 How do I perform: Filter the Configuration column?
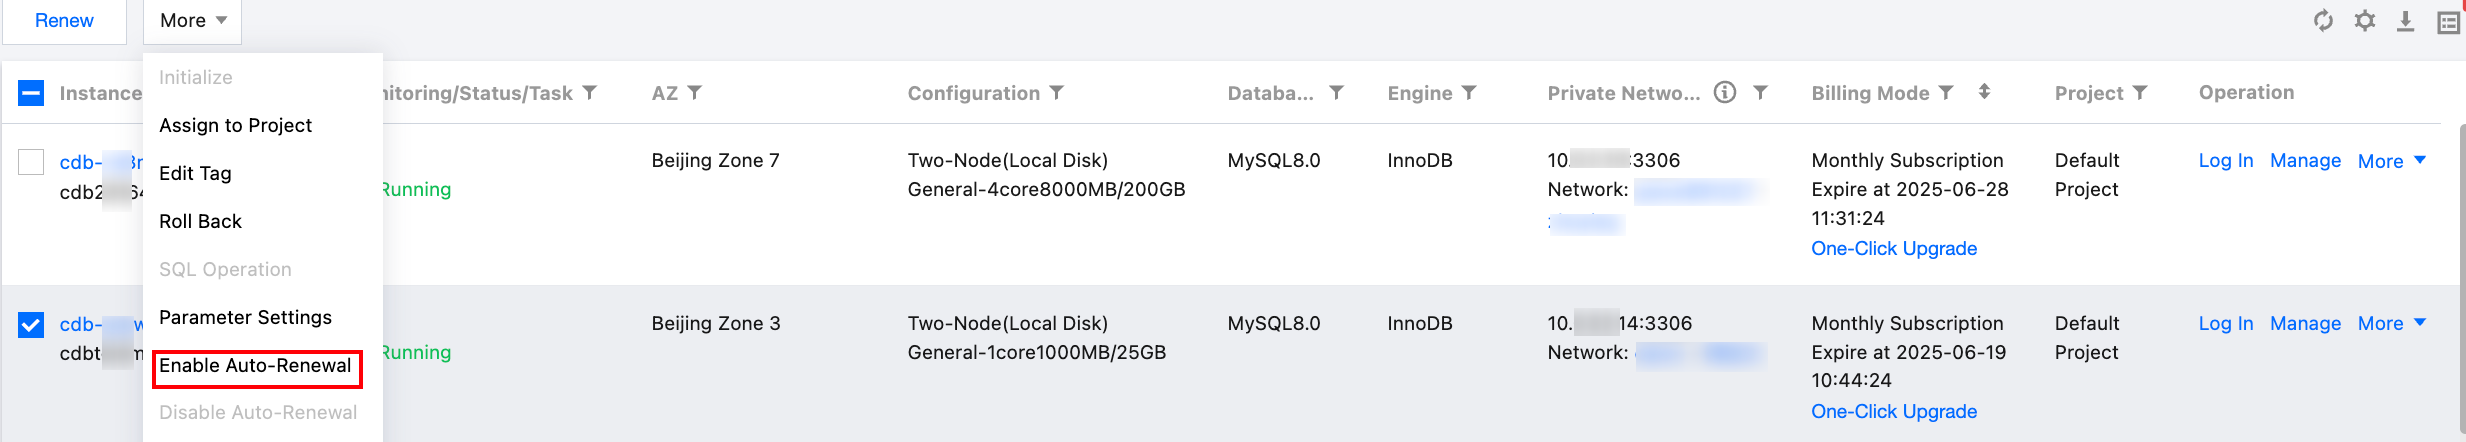tap(1056, 93)
